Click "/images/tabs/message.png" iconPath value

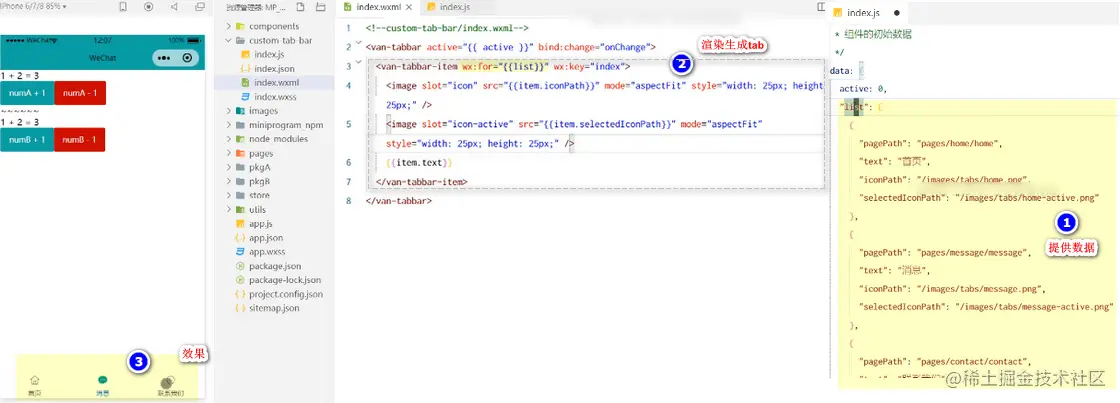point(979,289)
